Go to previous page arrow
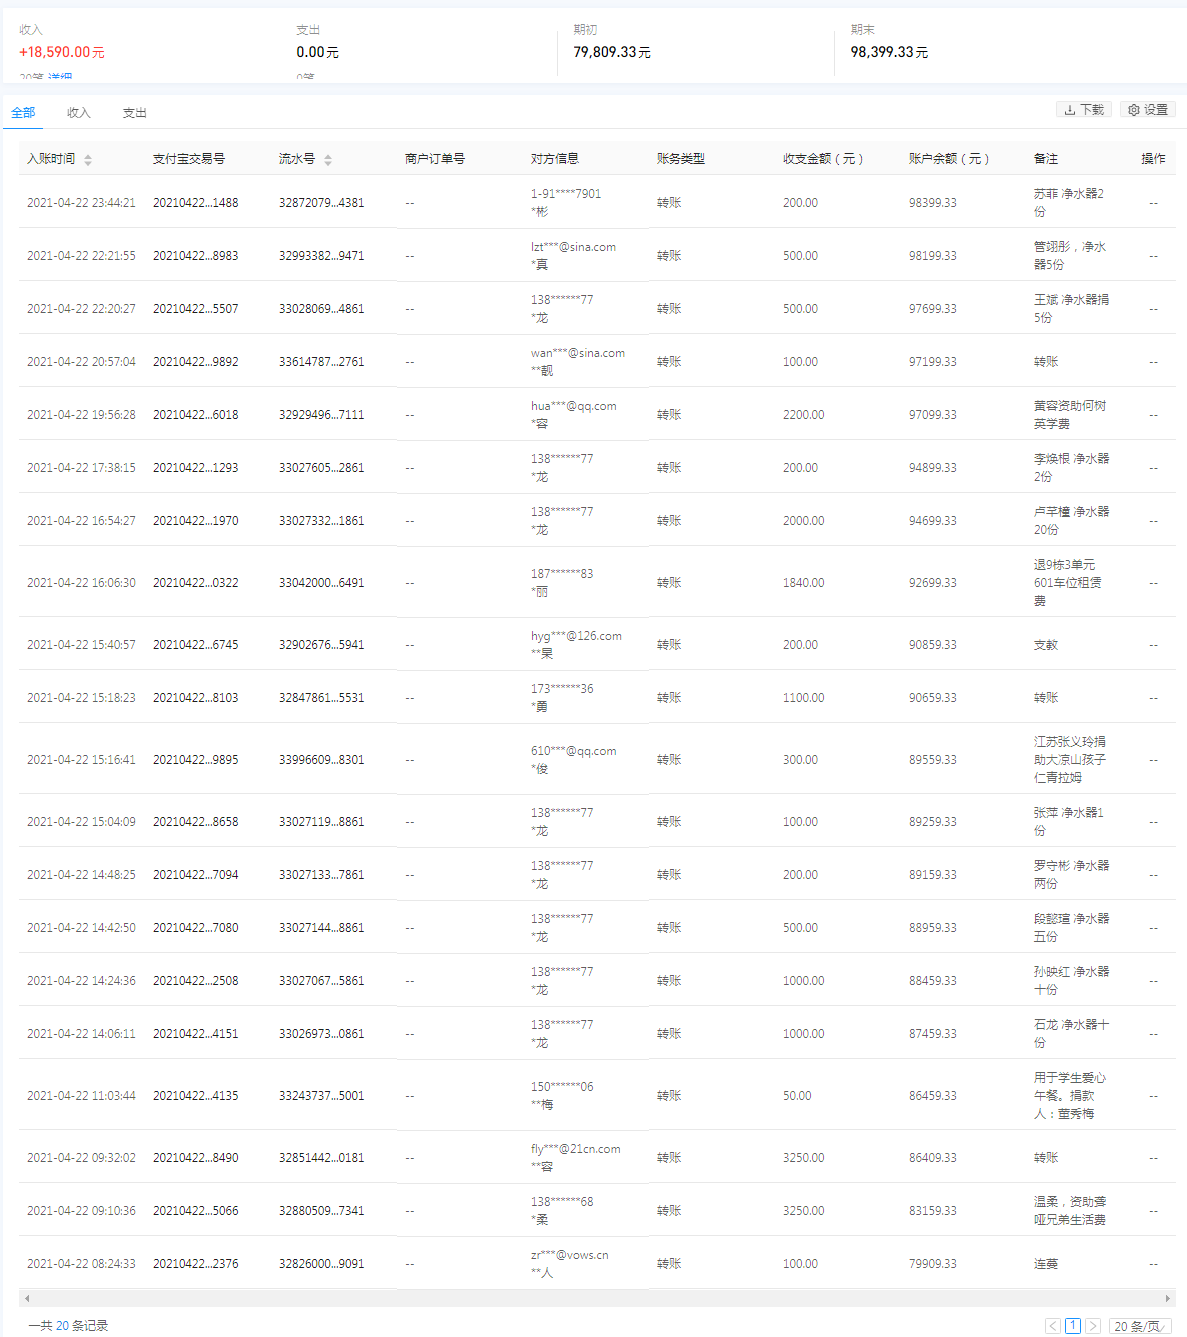 click(x=1053, y=1326)
